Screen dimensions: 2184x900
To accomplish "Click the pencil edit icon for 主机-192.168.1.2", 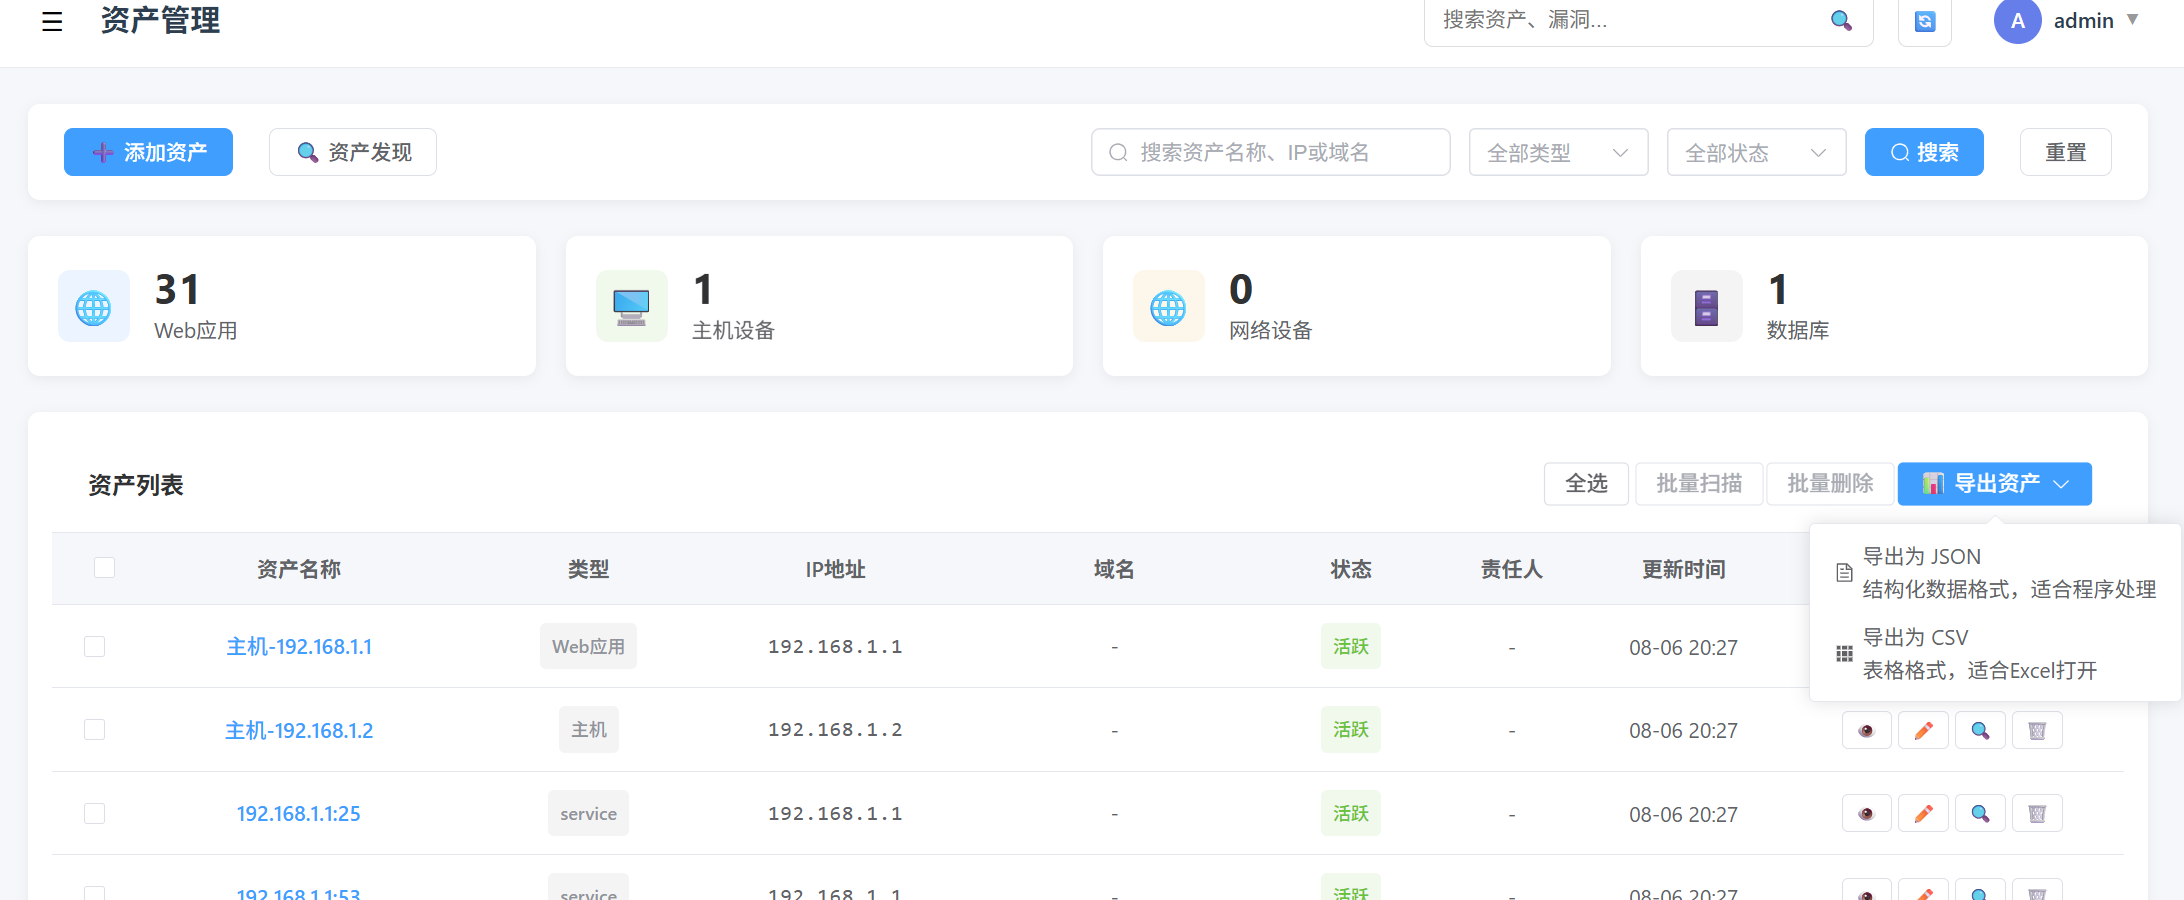I will [1923, 731].
